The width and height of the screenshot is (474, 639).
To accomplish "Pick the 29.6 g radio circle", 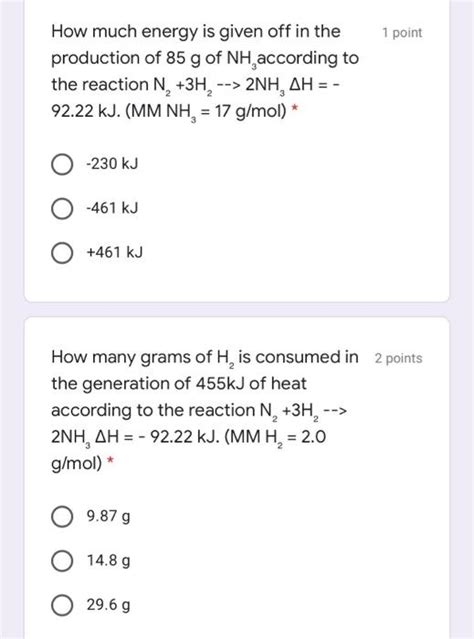I will (62, 605).
